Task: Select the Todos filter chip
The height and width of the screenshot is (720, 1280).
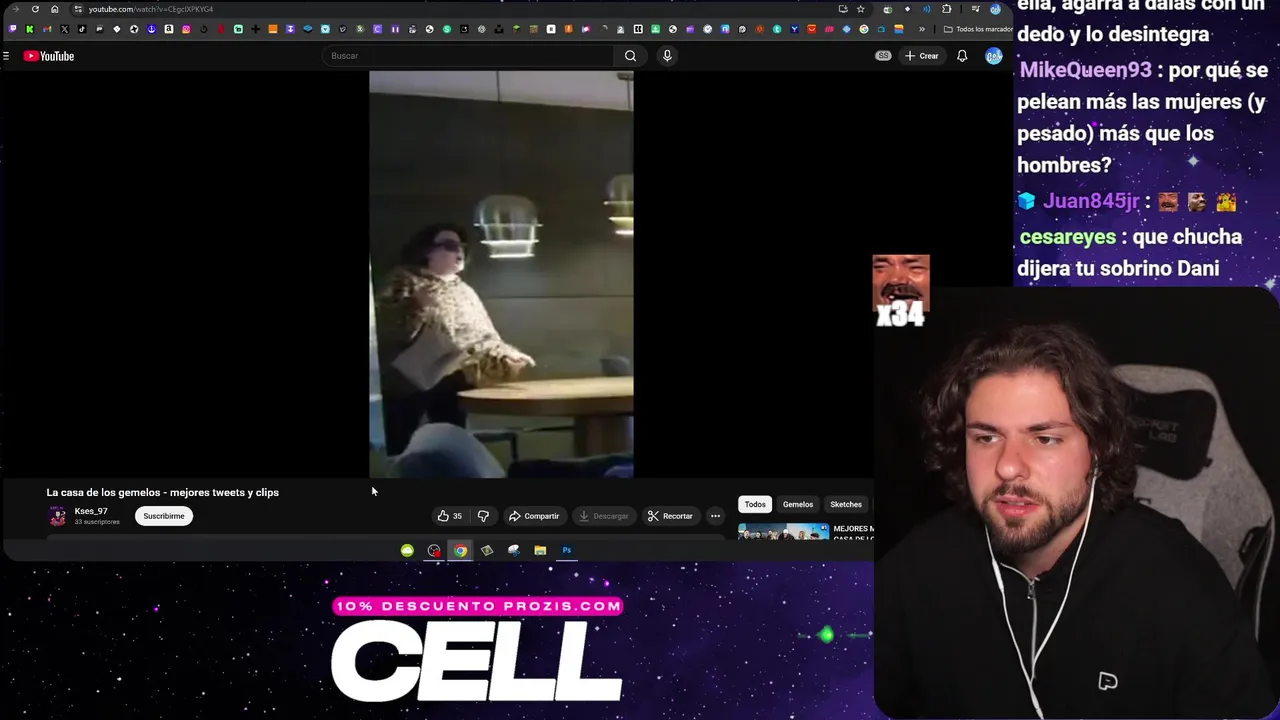Action: (755, 504)
